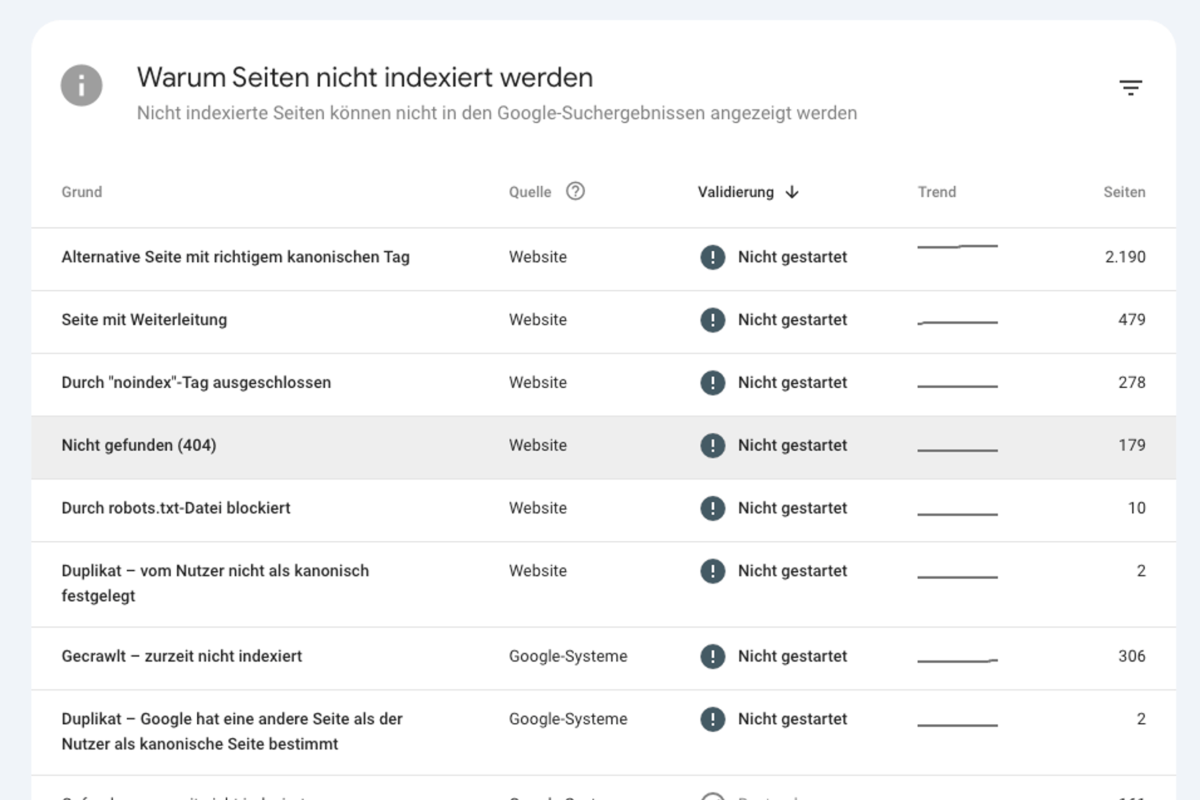
Task: Select 'Durch robots.txt-Datei blockiert' reason
Action: coord(176,508)
